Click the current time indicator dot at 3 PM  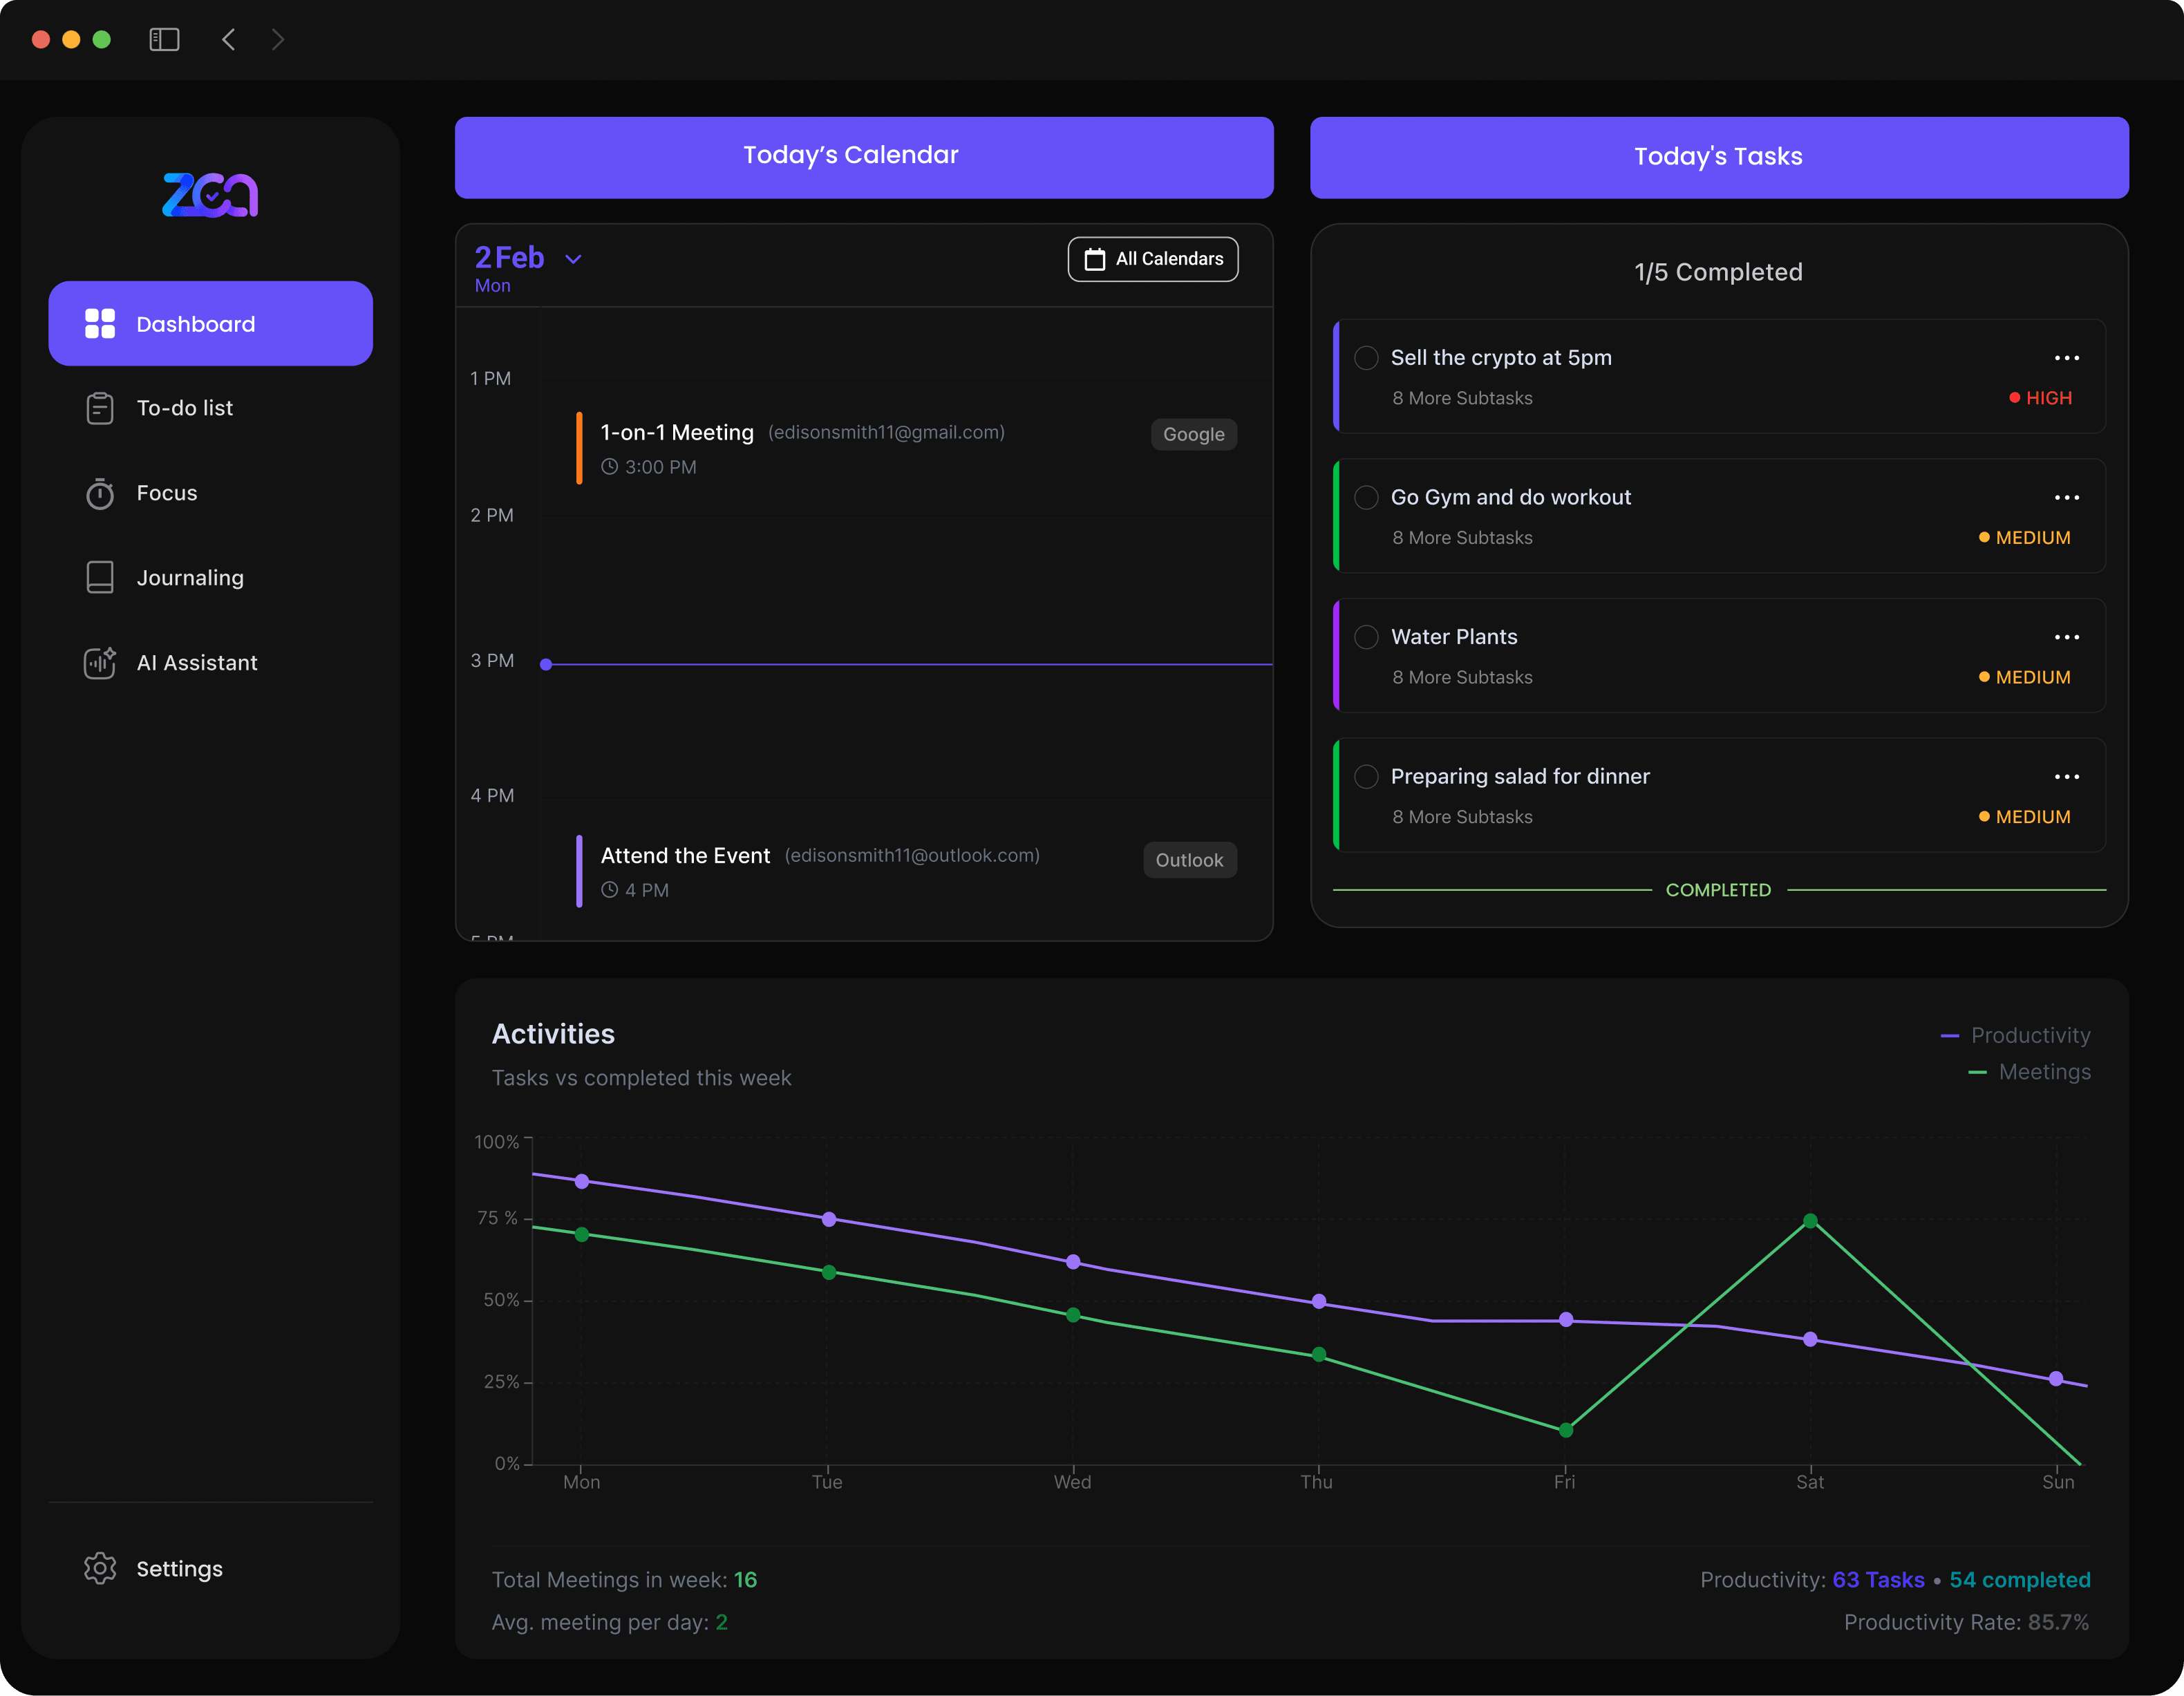tap(546, 664)
